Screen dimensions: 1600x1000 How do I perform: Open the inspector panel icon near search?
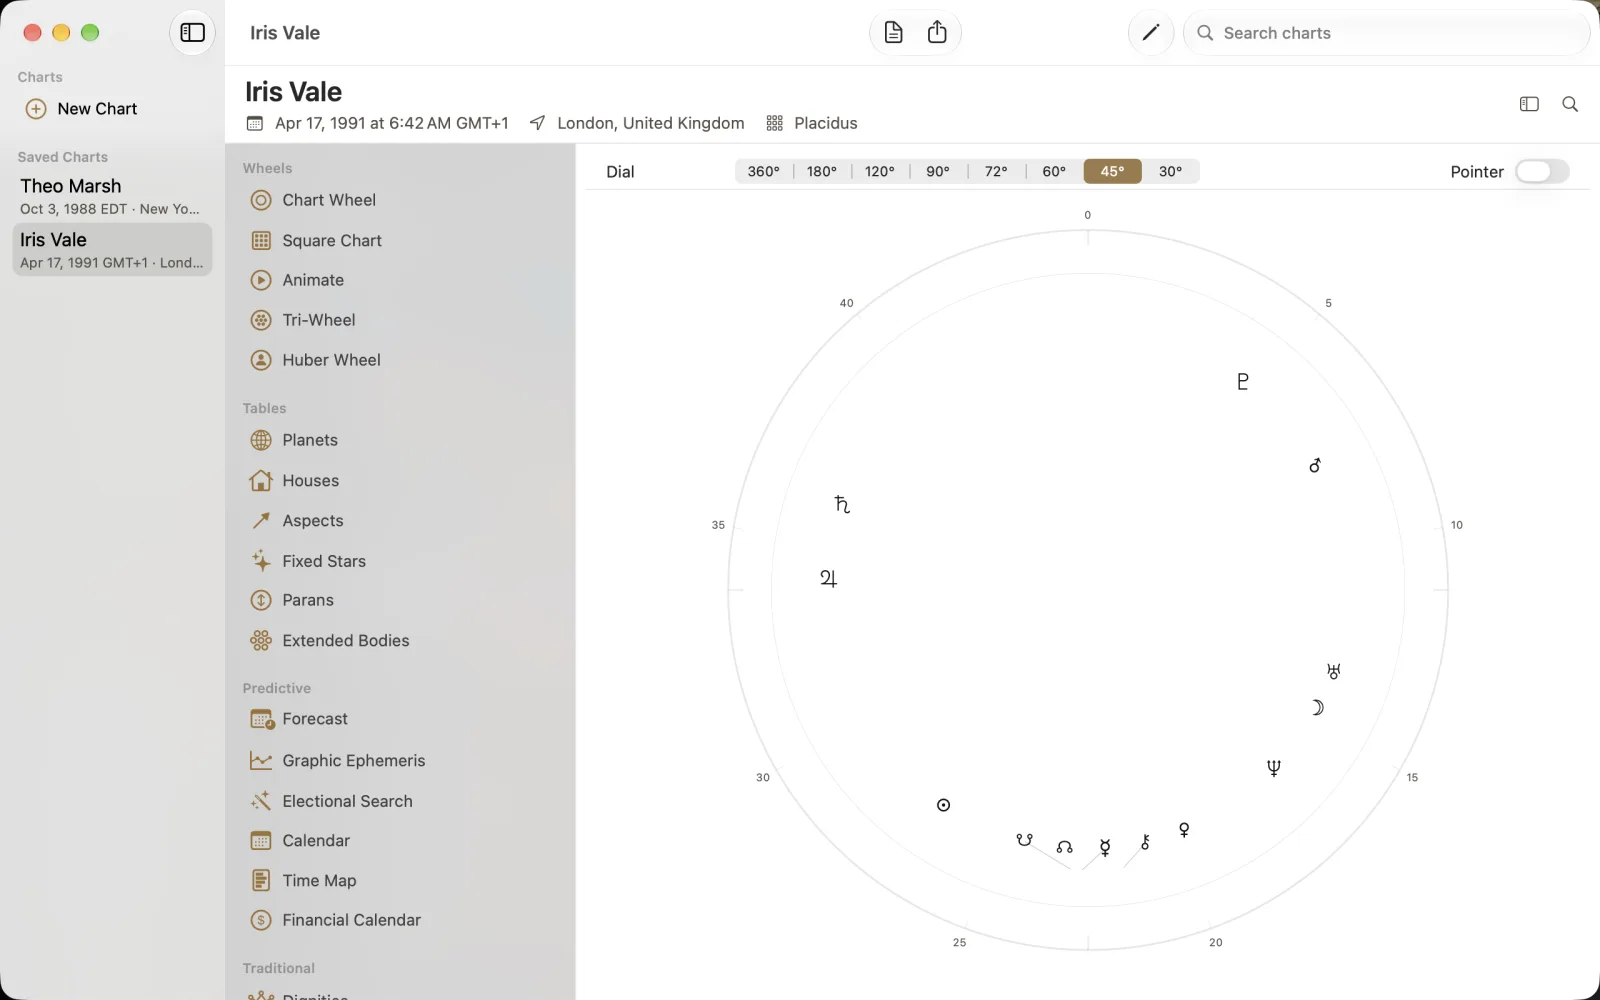pyautogui.click(x=1529, y=104)
